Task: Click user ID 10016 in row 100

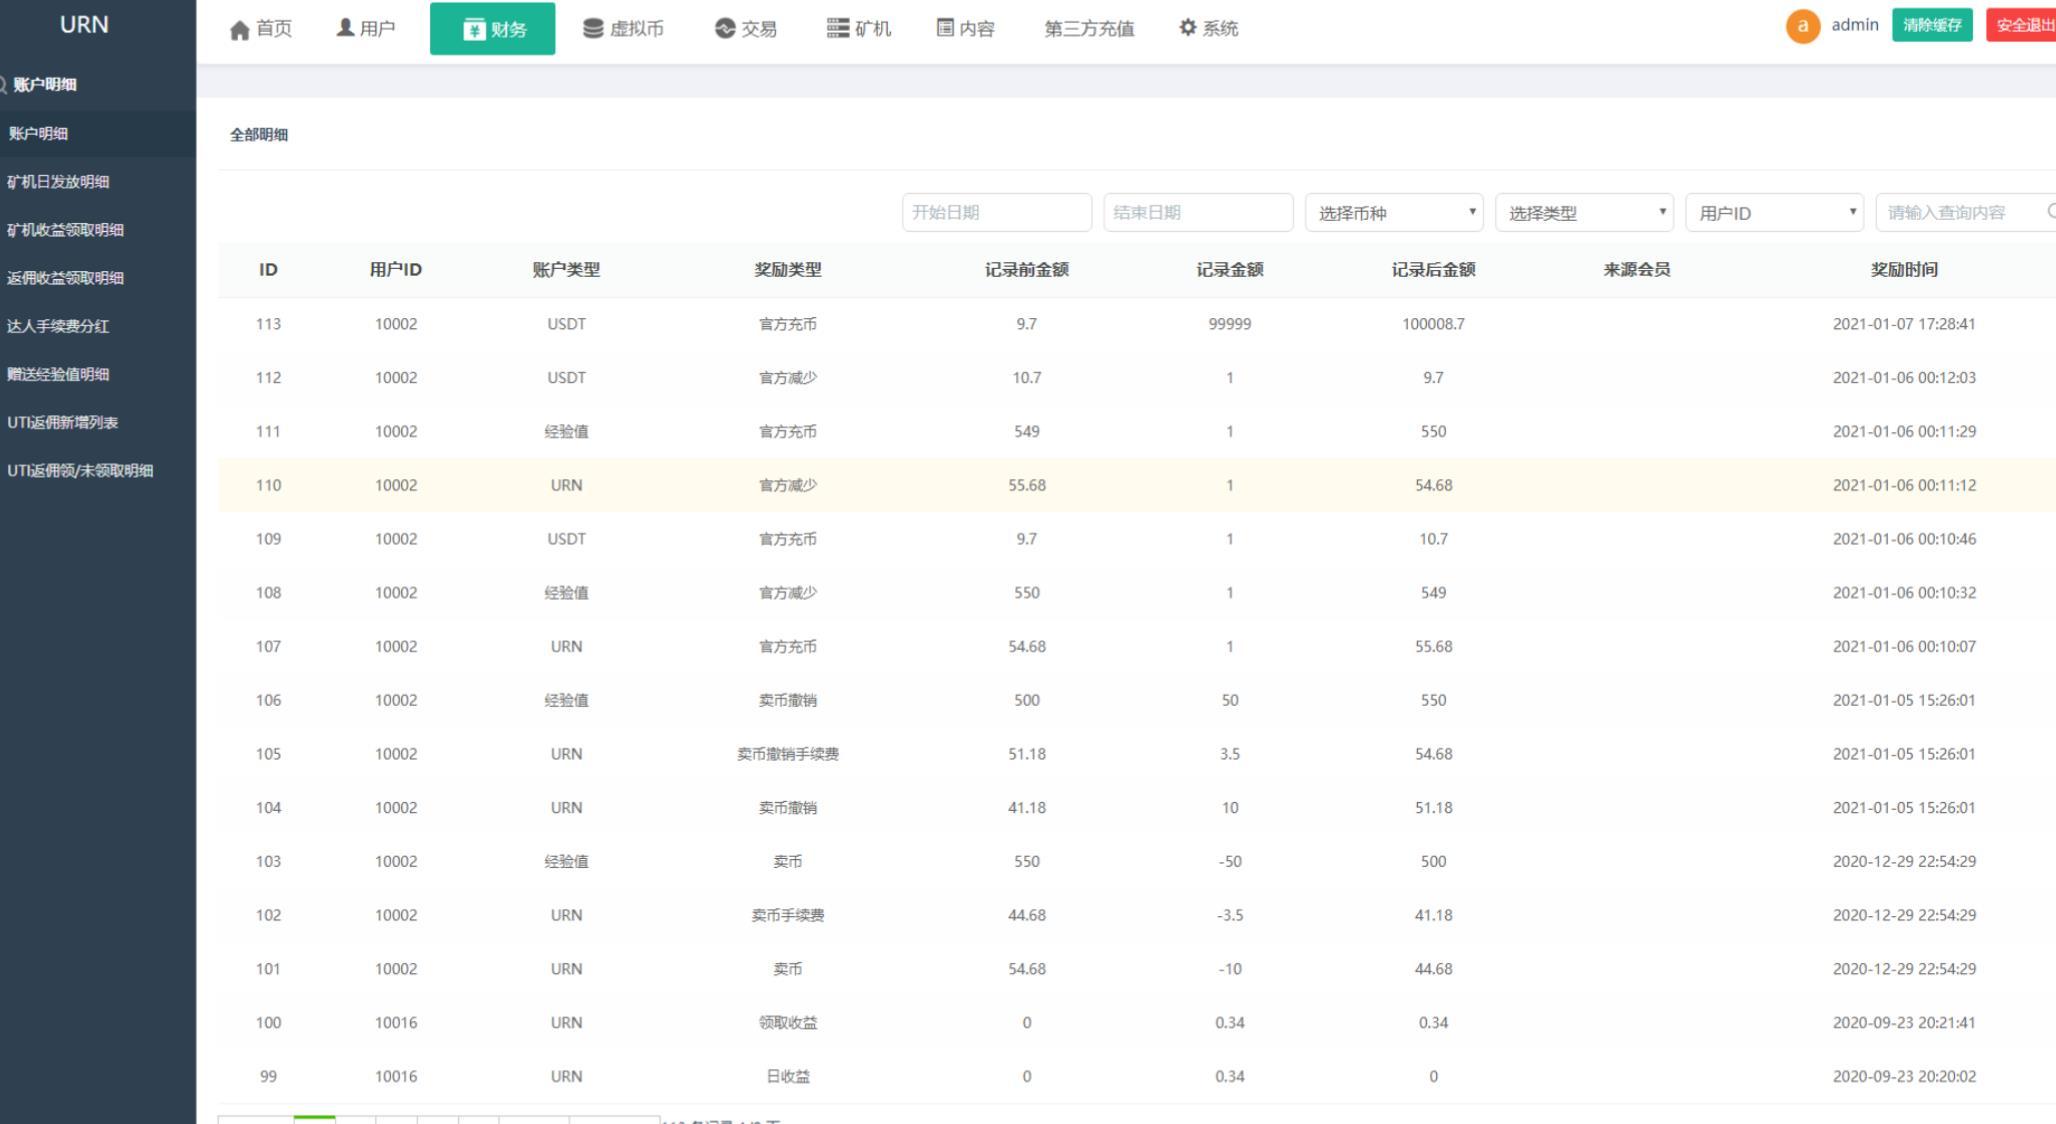Action: (x=396, y=1022)
